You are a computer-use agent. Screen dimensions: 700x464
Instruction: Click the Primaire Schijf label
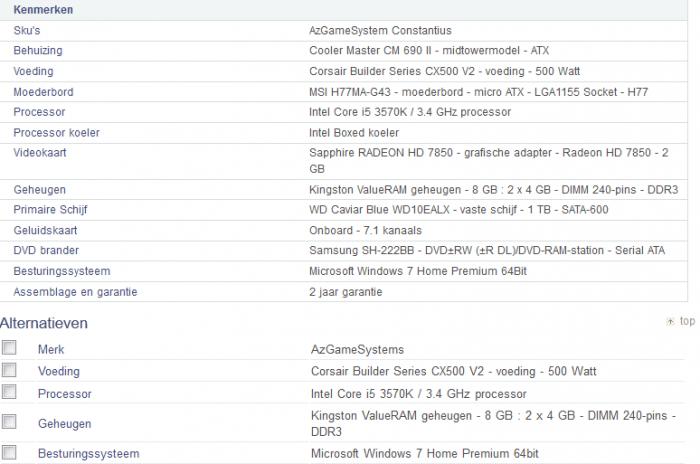pyautogui.click(x=50, y=210)
